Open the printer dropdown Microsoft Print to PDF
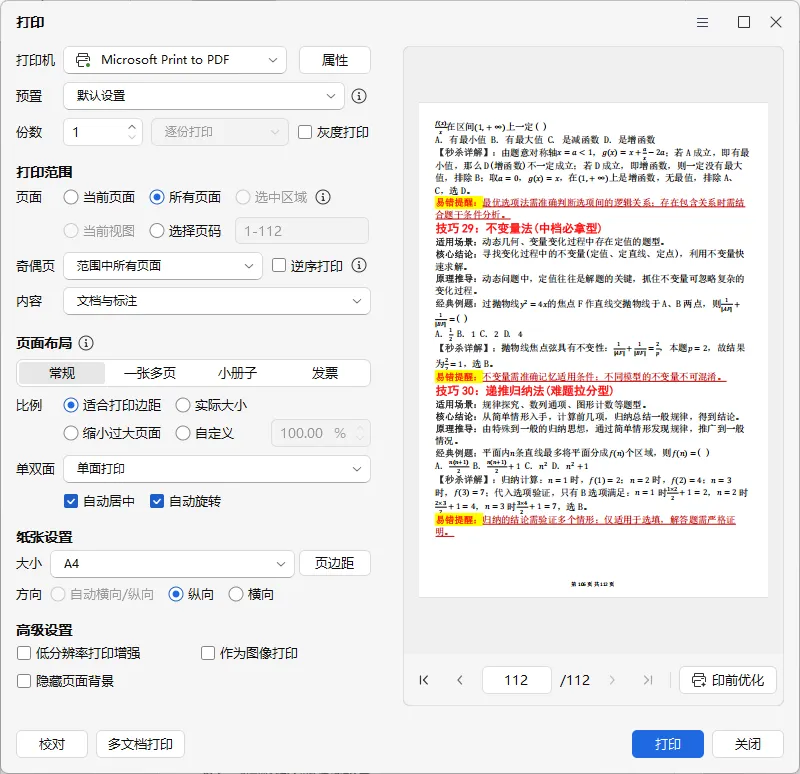This screenshot has width=800, height=774. coord(175,60)
